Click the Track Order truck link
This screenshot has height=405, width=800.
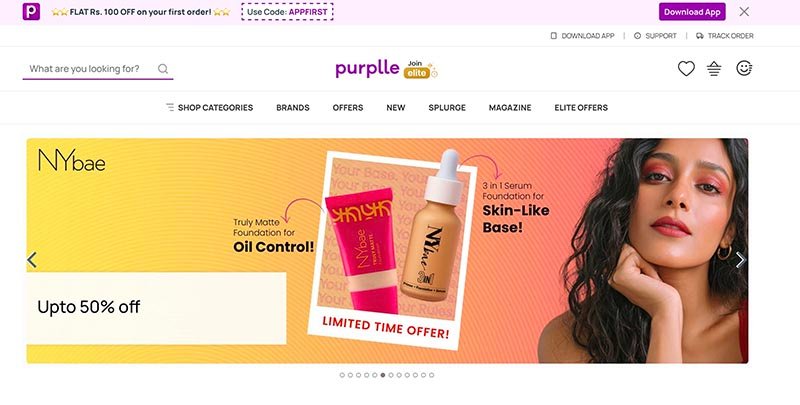pos(724,36)
